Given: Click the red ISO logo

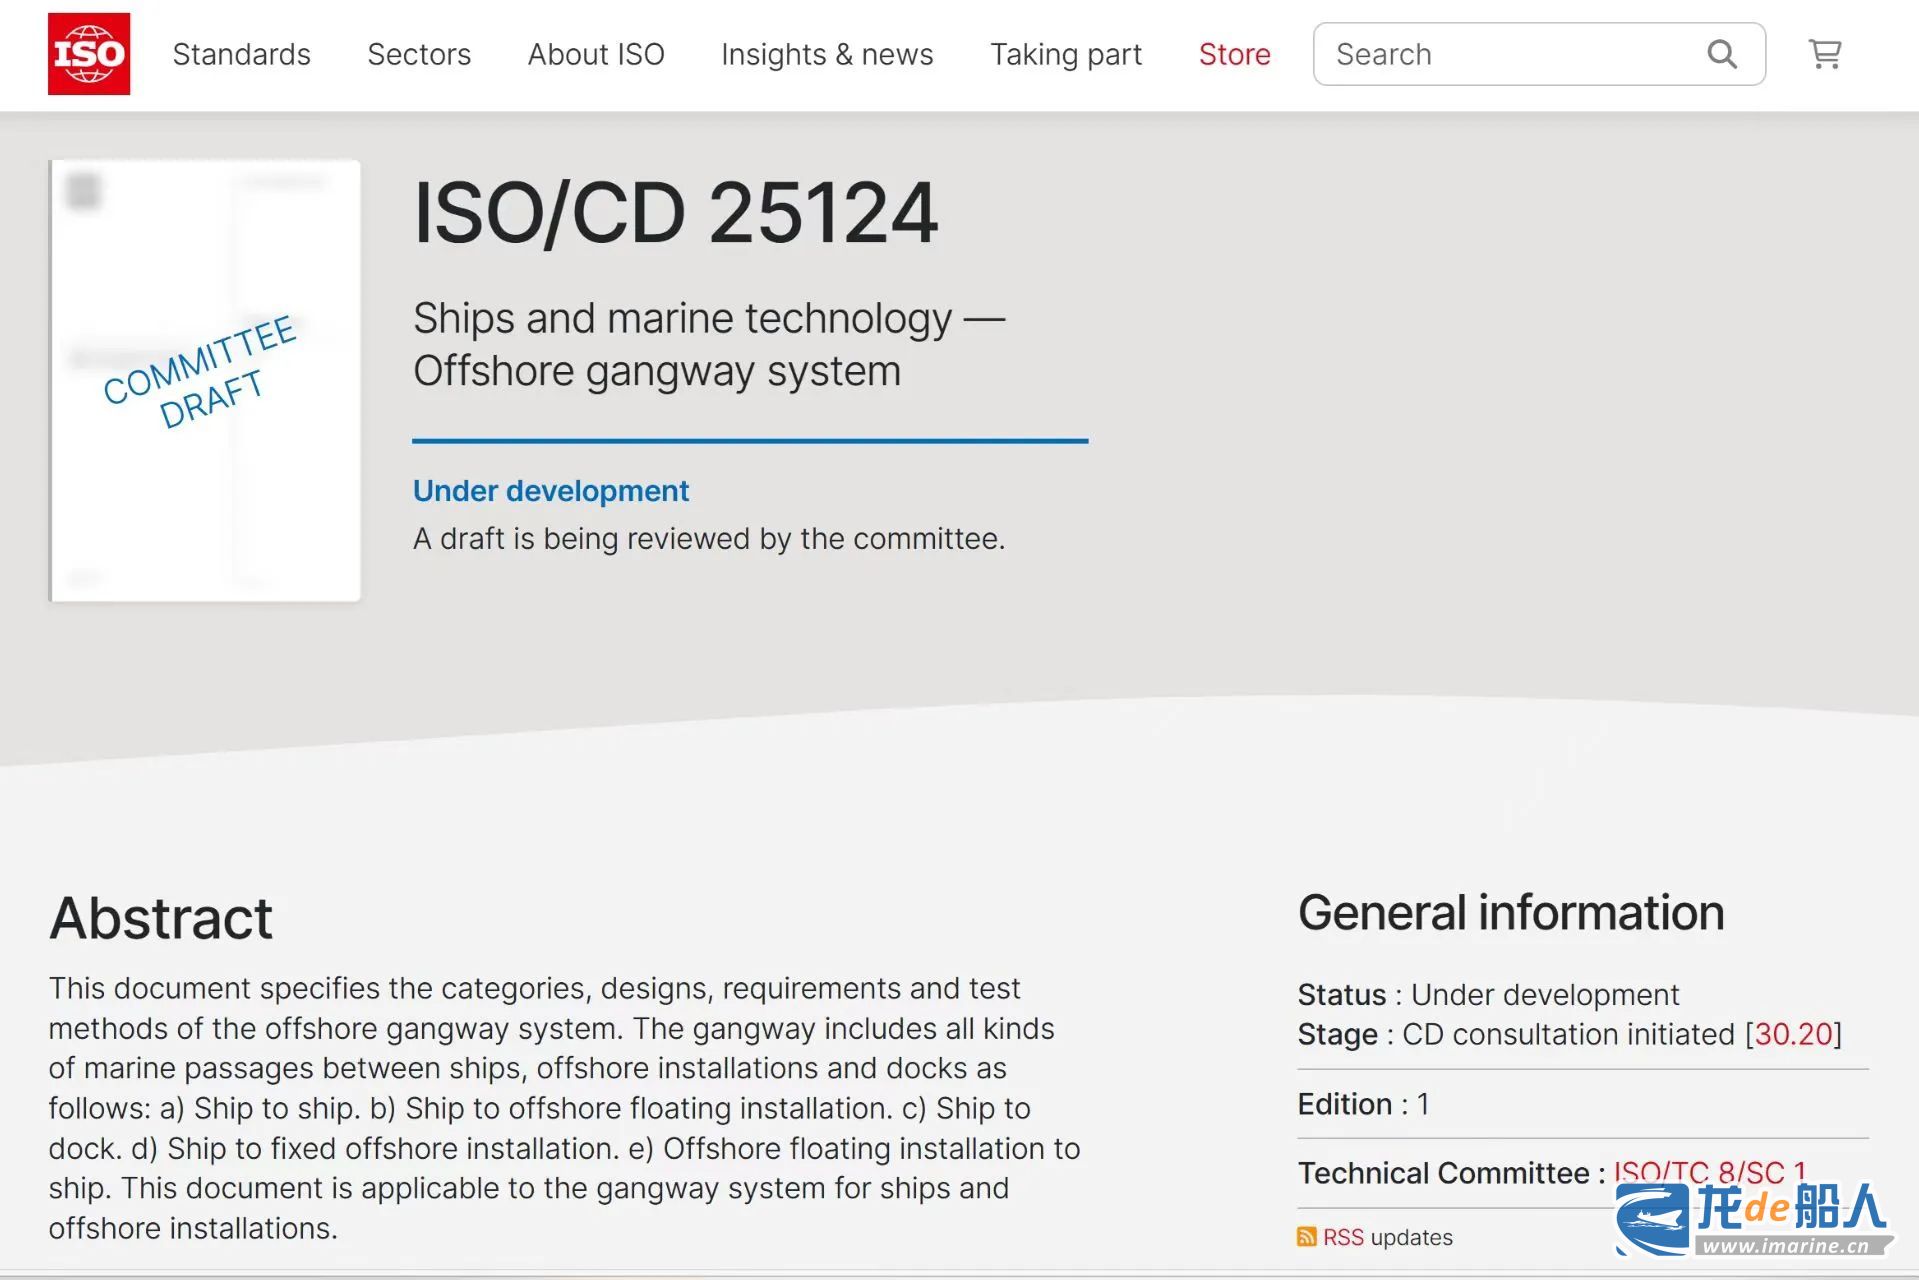Looking at the screenshot, I should 89,54.
